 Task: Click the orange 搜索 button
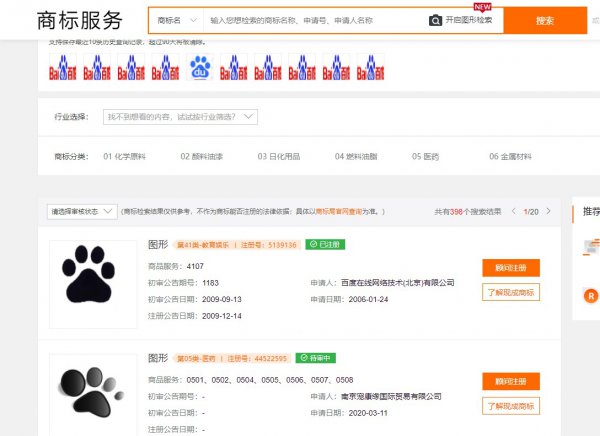coord(545,20)
